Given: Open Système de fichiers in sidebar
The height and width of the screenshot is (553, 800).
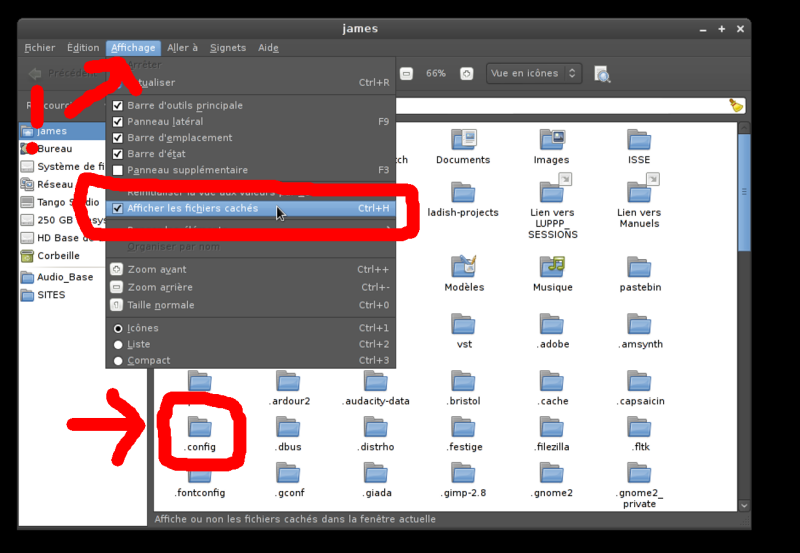Looking at the screenshot, I should point(62,166).
